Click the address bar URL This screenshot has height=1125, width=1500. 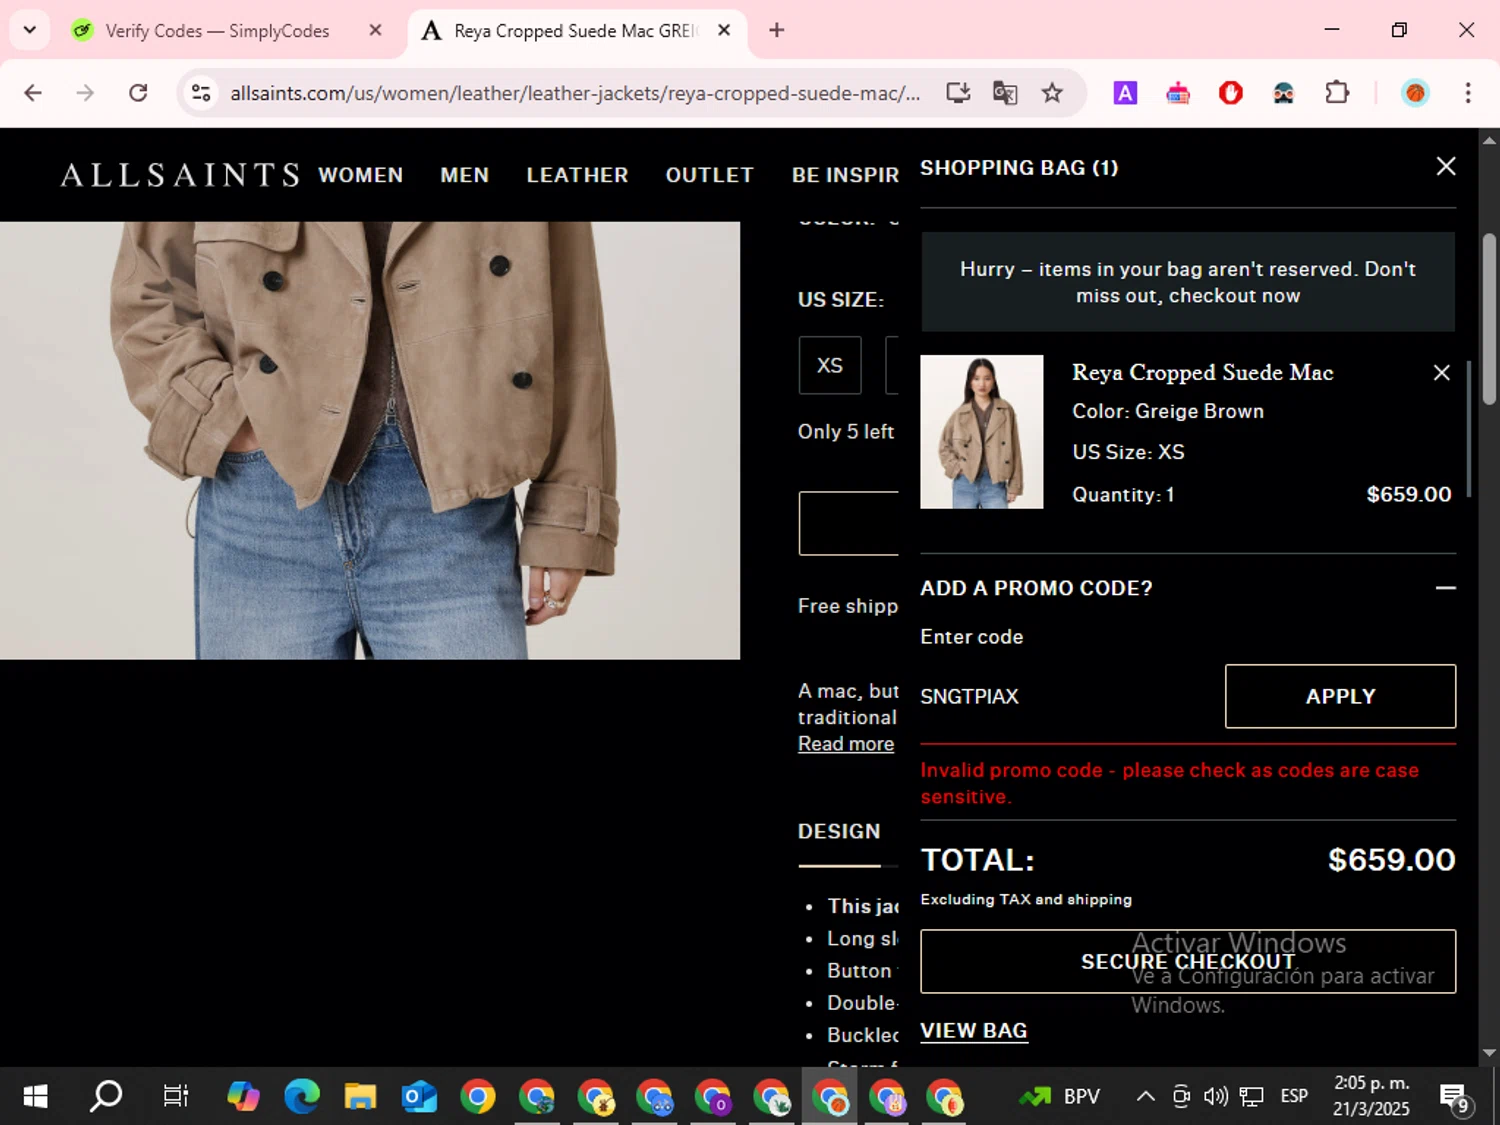click(x=575, y=93)
